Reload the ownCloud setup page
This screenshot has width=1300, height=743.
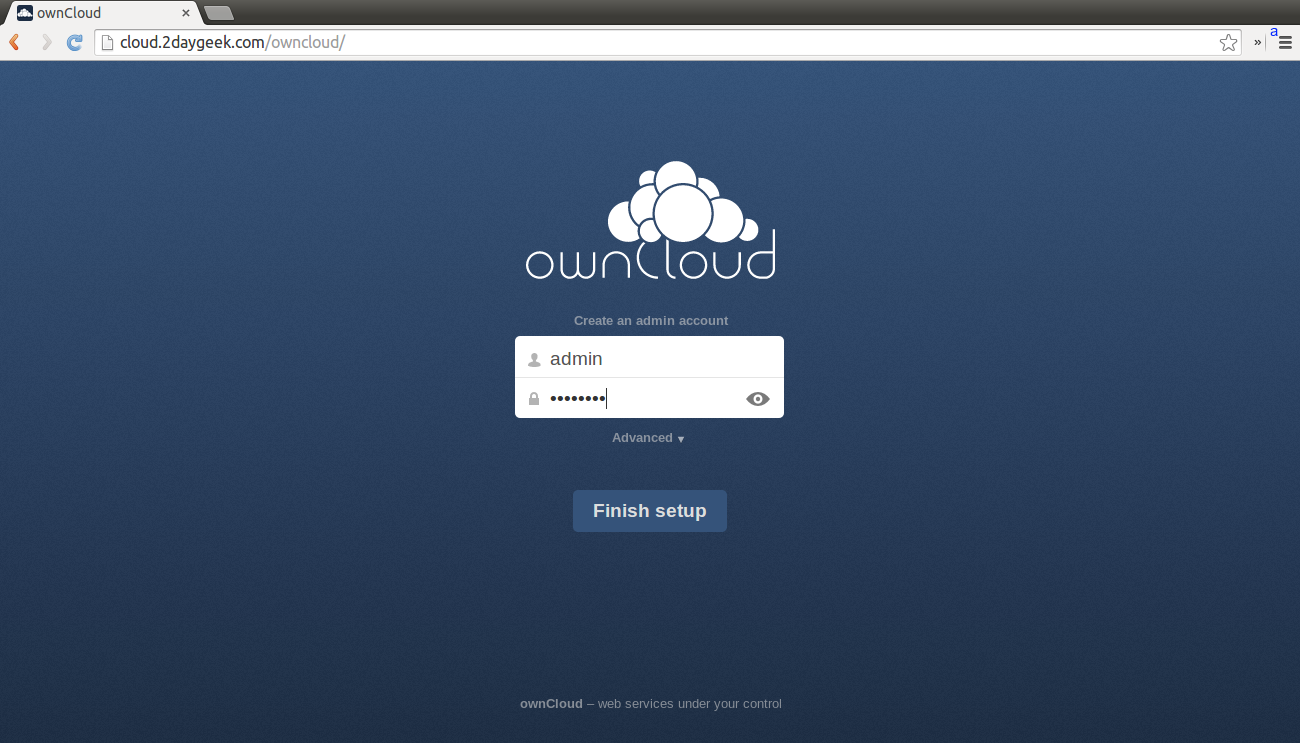point(74,42)
